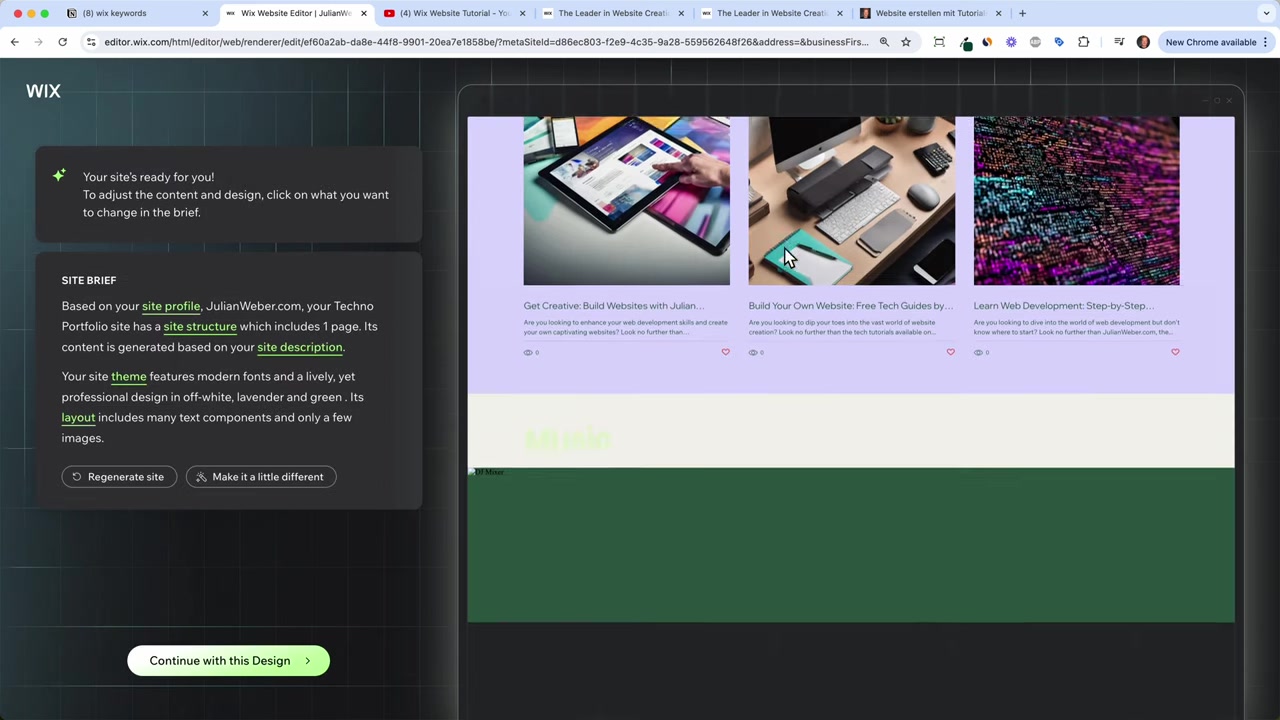Open the purple gear-shaped extension
The height and width of the screenshot is (720, 1280).
point(1011,42)
